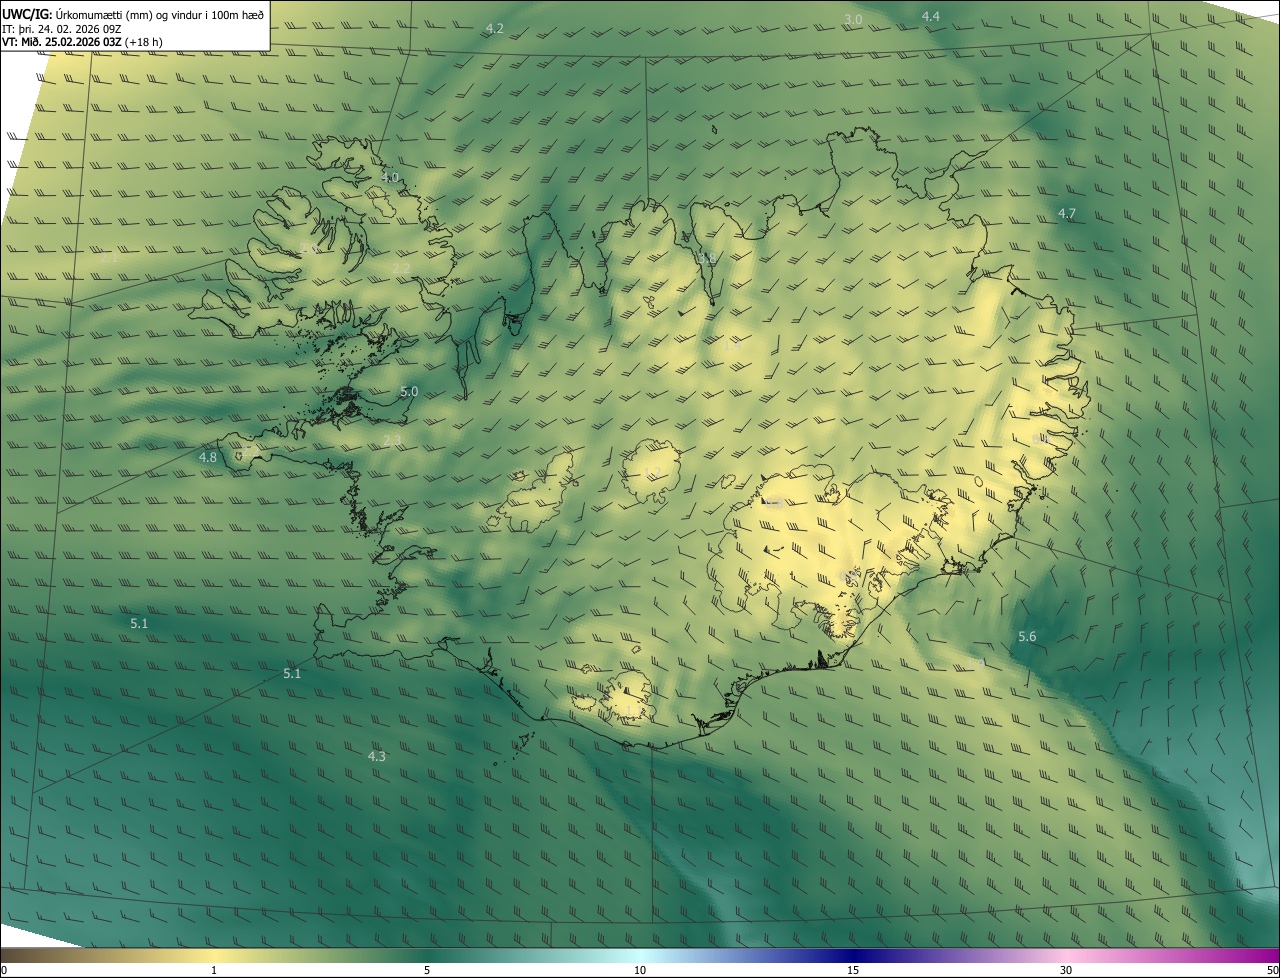Click the 10 tick on the color scale

click(640, 970)
